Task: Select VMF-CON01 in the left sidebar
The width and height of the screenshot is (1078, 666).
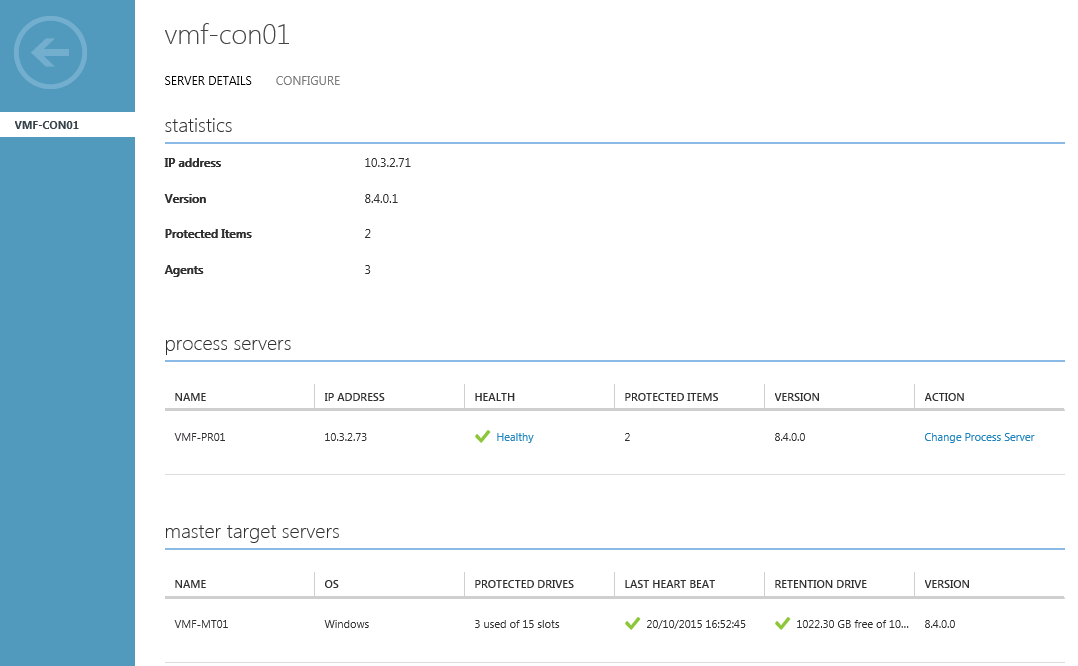Action: [47, 125]
